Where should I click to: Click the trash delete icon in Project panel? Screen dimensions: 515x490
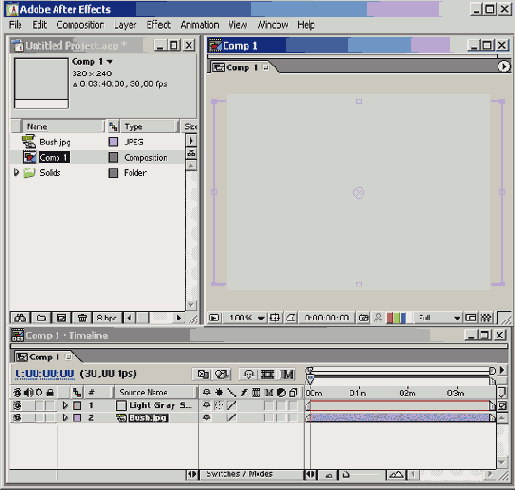click(82, 318)
